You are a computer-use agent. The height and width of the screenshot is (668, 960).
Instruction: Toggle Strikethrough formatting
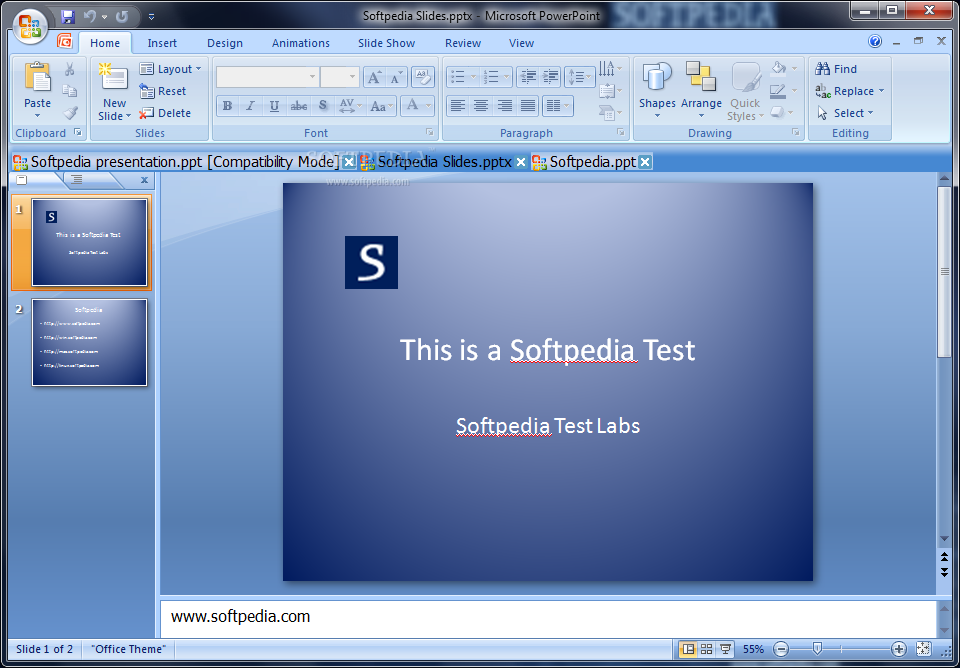point(299,106)
